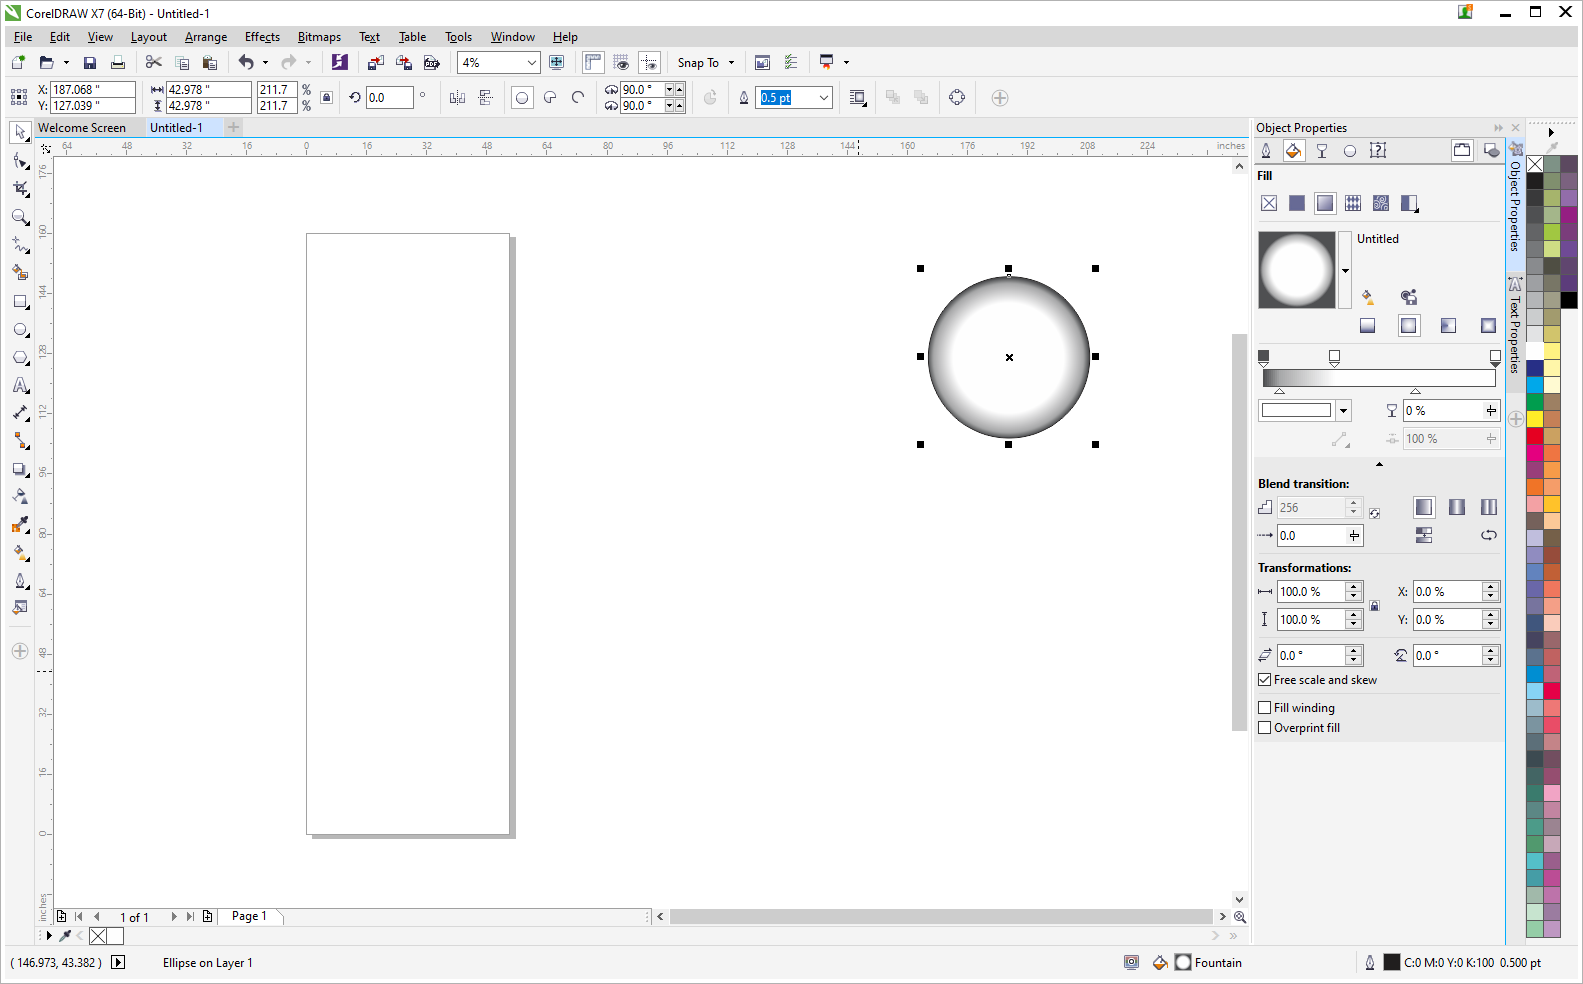Viewport: 1583px width, 984px height.
Task: Select the Pick tool in the toolbox
Action: [x=20, y=133]
